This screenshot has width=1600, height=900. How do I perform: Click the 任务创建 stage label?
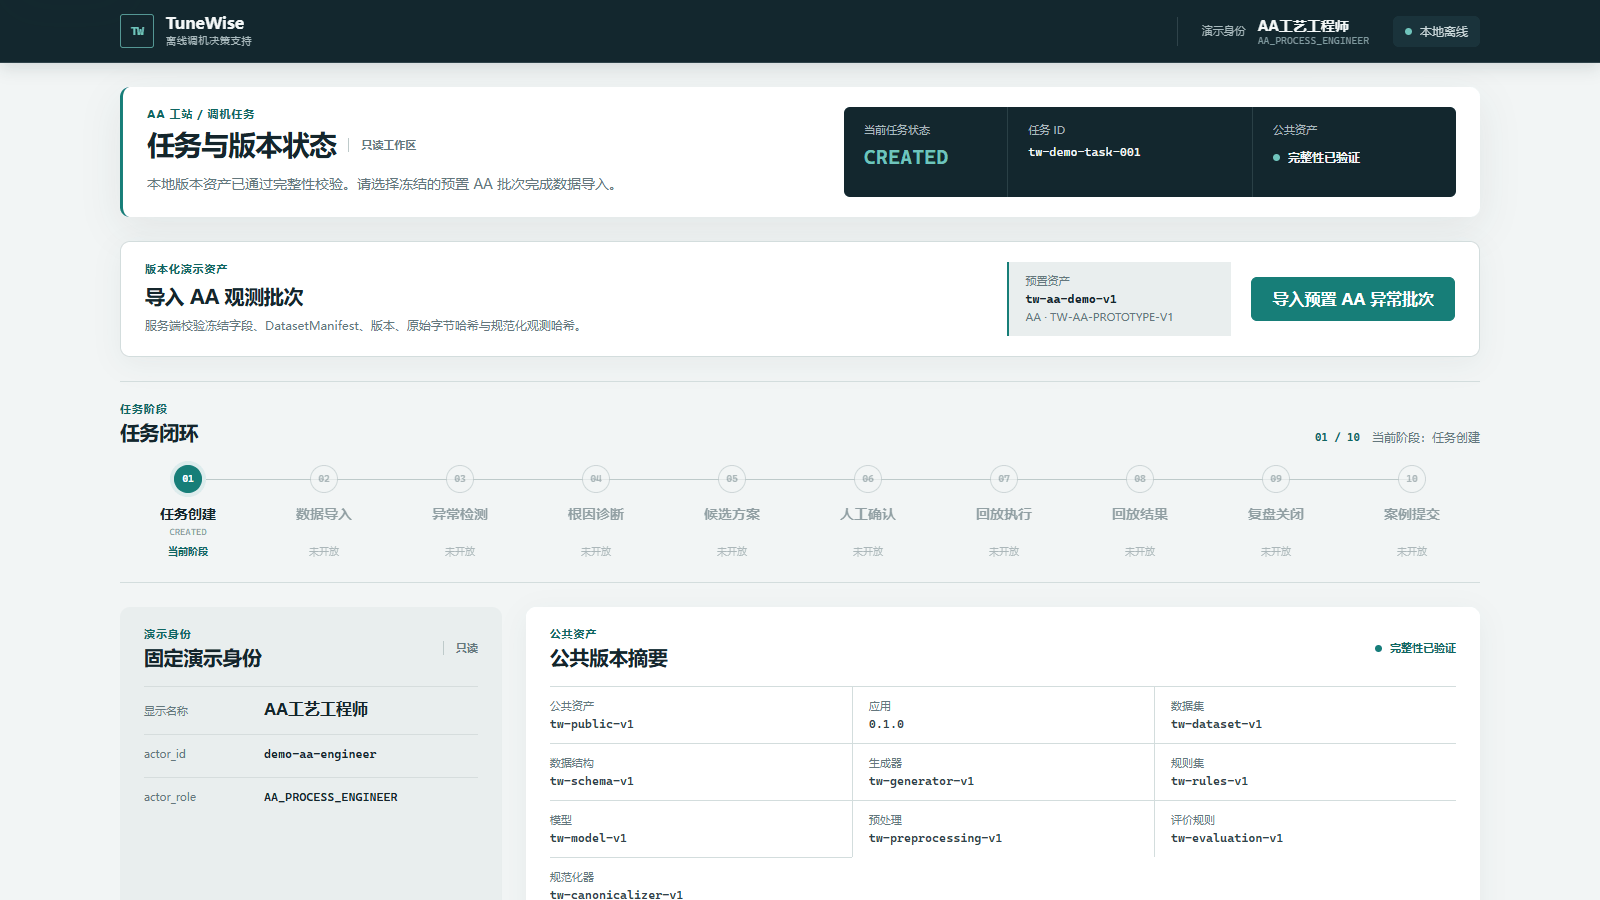(188, 514)
